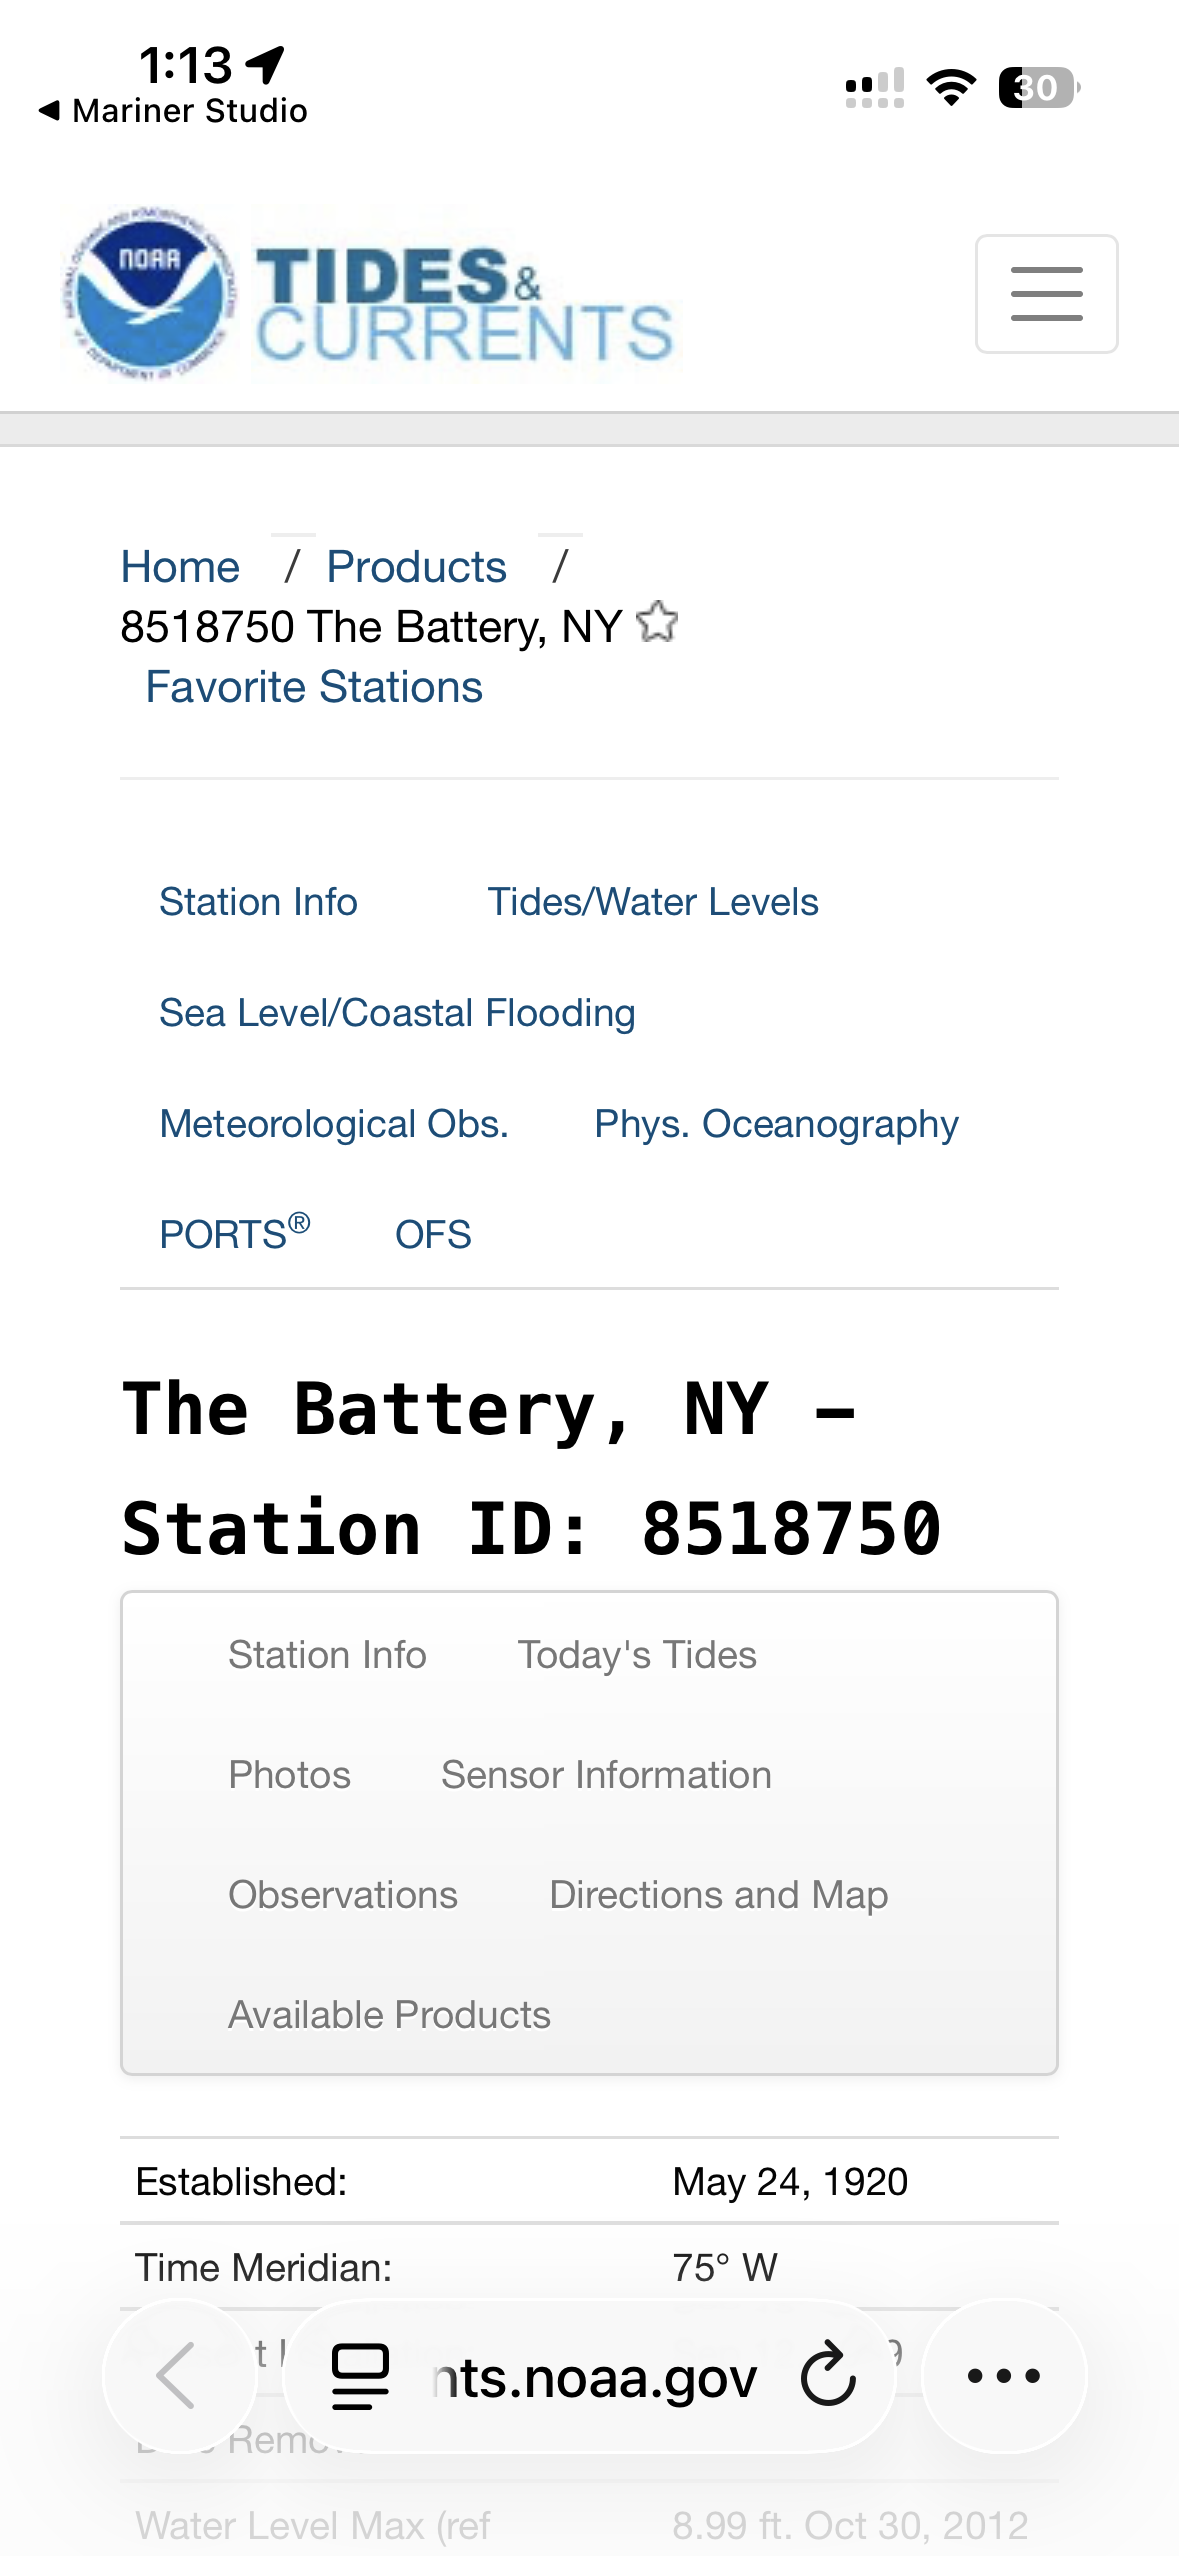Tap the page reader icon in address bar

(x=360, y=2375)
